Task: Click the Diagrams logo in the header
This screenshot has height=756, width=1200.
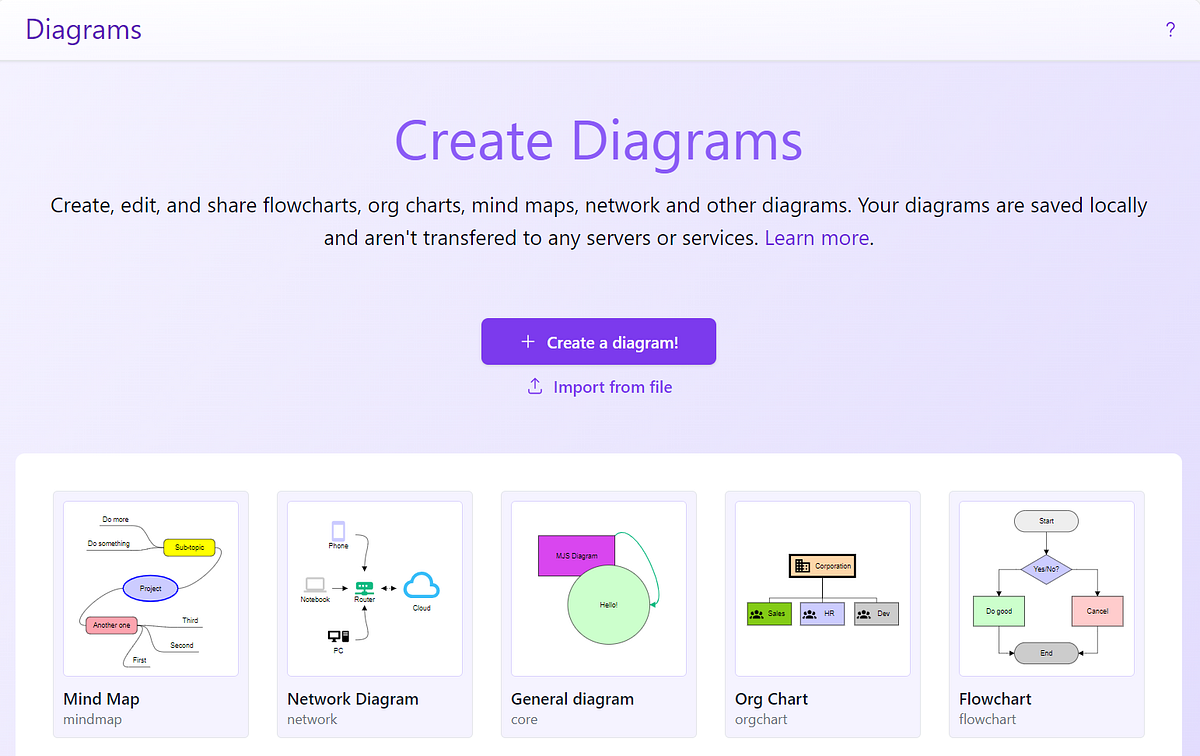Action: pos(83,30)
